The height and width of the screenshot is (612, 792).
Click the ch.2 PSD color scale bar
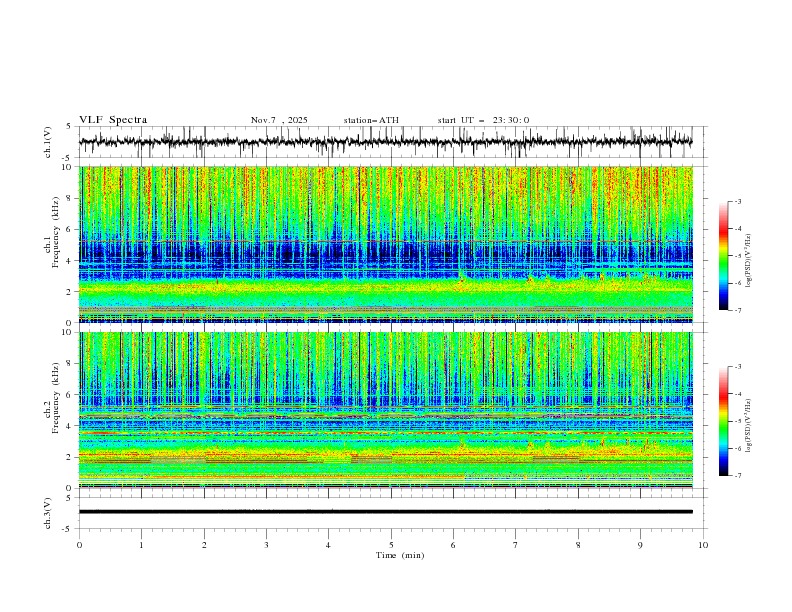coord(723,421)
